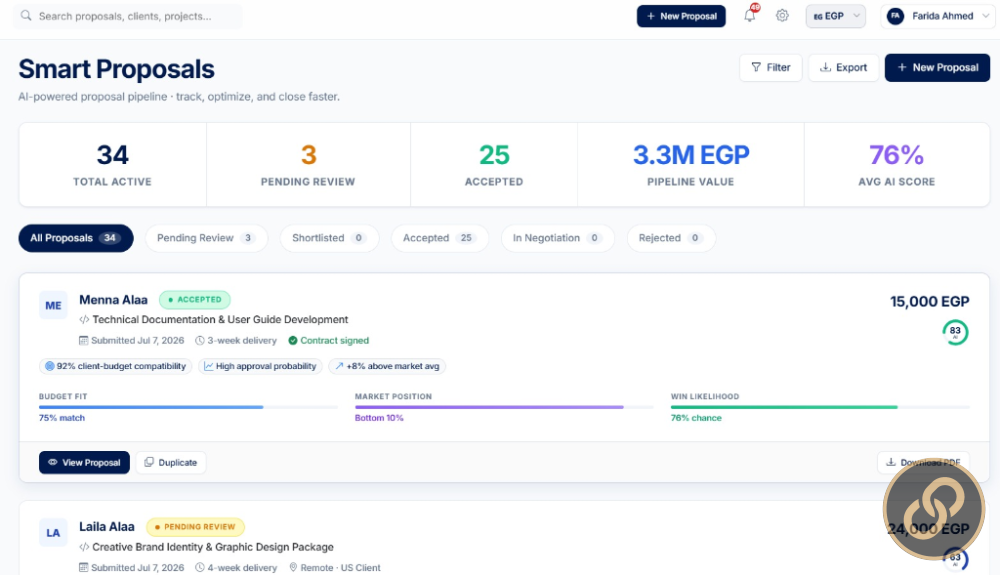
Task: Expand the Farida Ahmed account menu
Action: (936, 16)
